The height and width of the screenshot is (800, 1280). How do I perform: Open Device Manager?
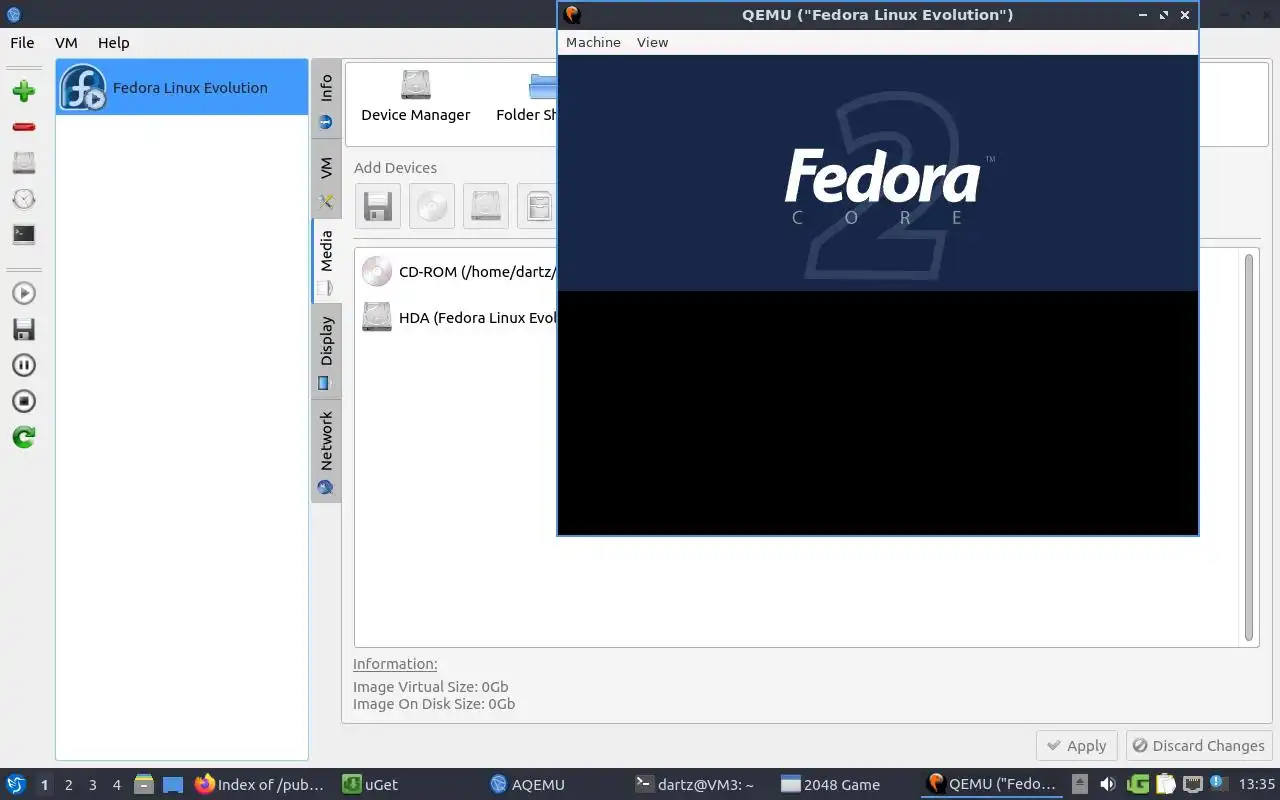click(416, 97)
